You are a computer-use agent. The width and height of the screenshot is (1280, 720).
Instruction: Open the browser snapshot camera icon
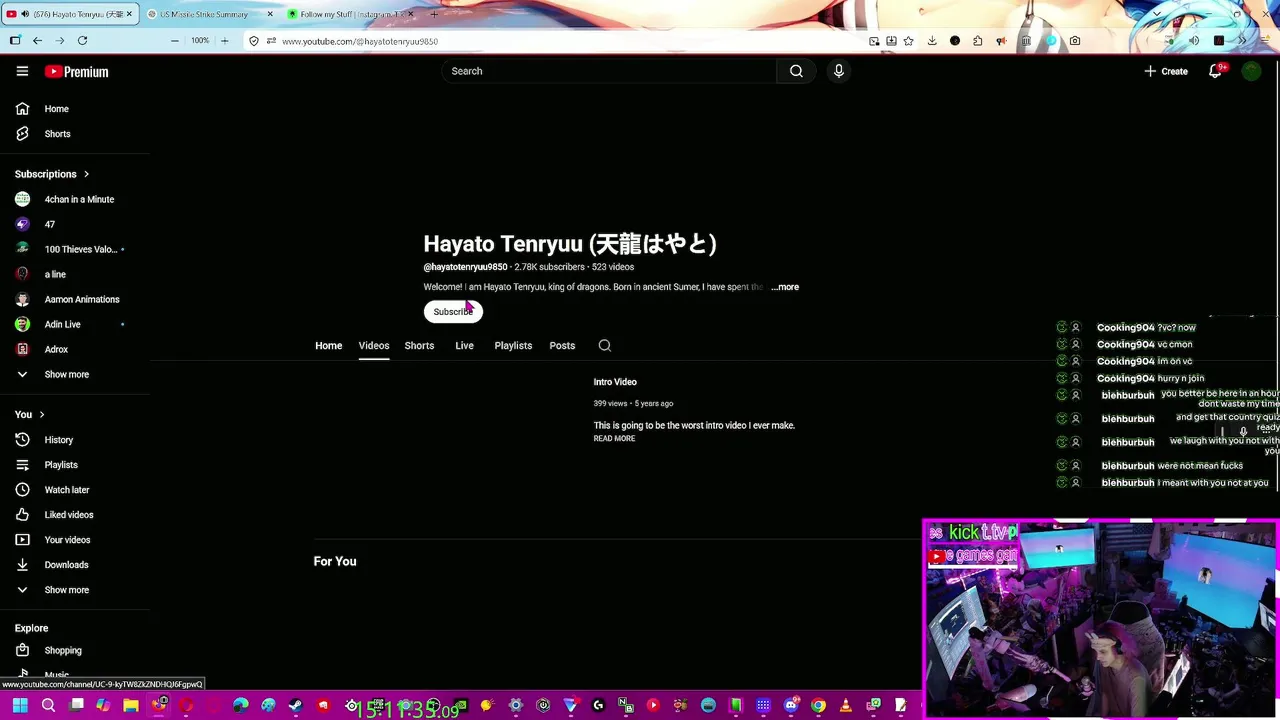pos(1075,41)
